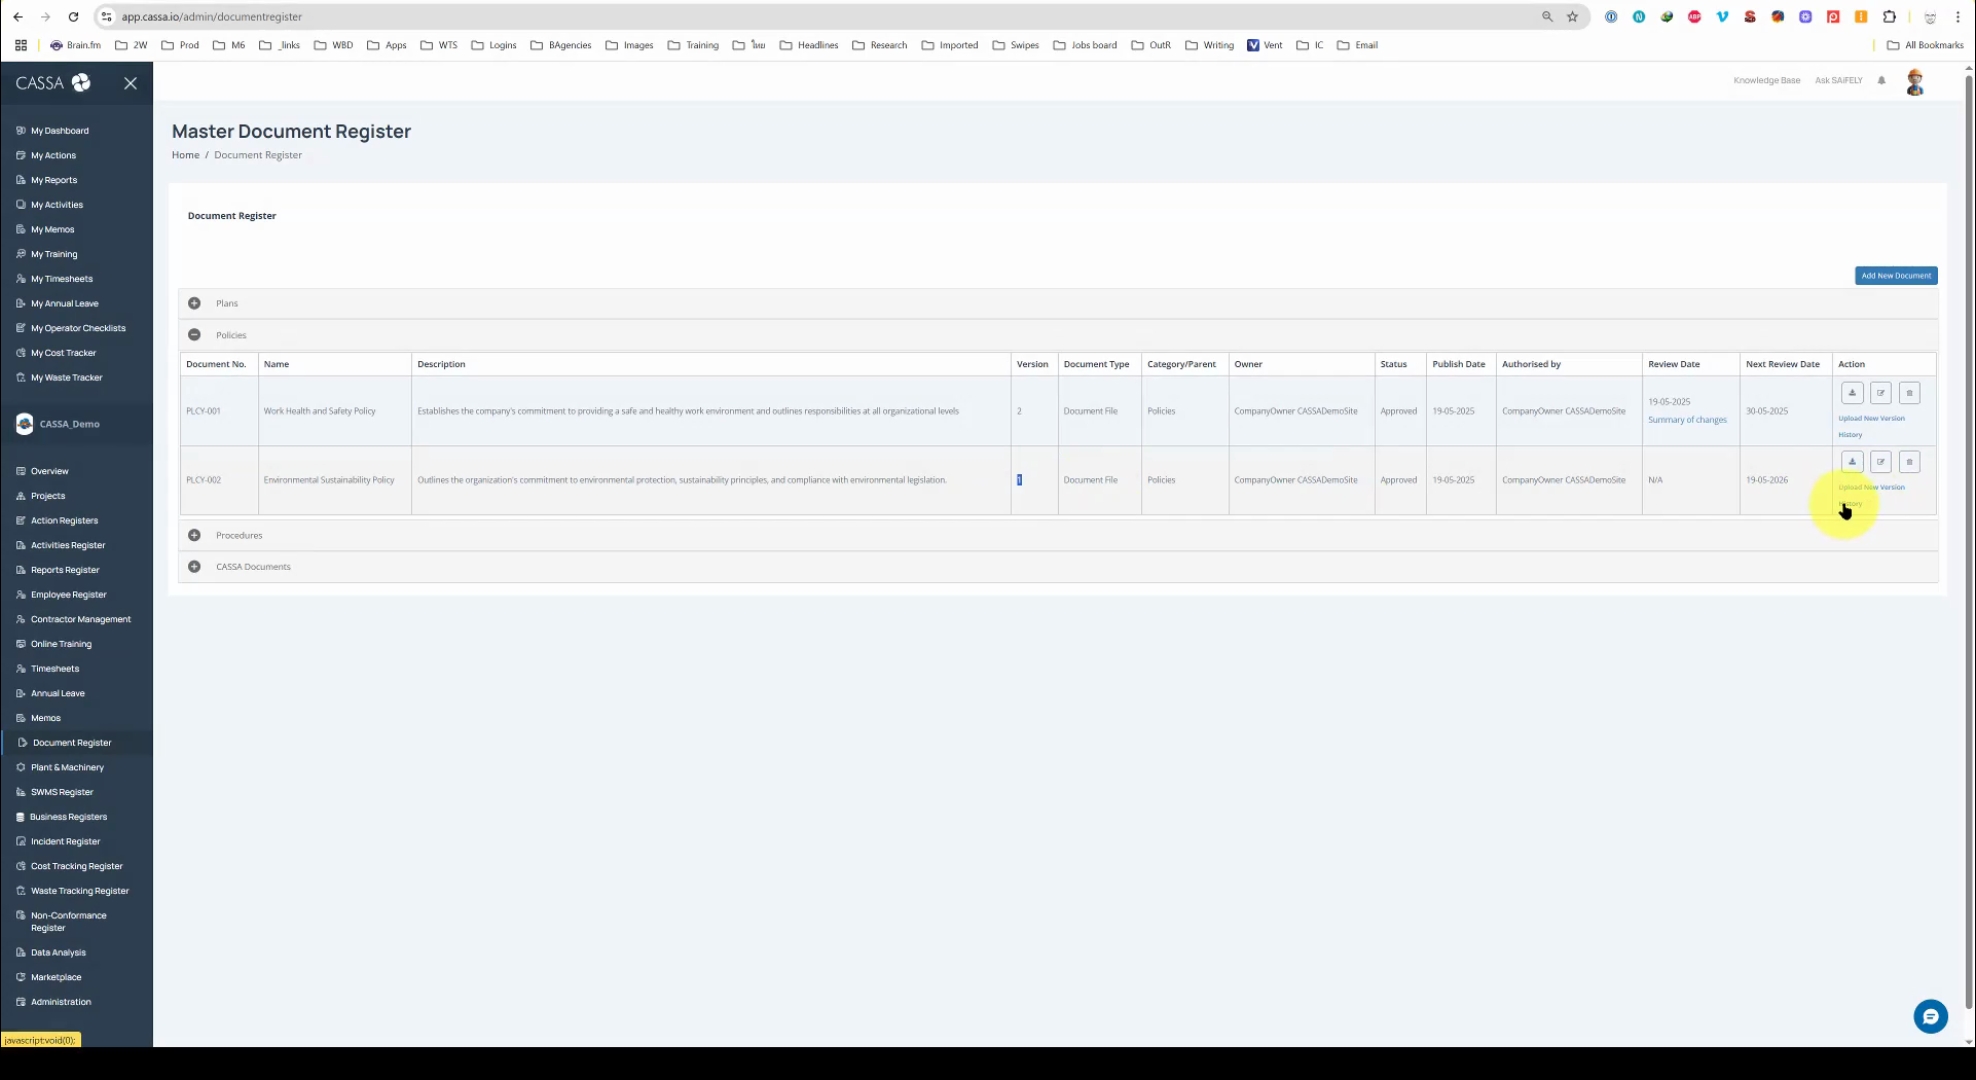Open Incident Register in the sidebar
Viewport: 1976px width, 1080px height.
[65, 841]
